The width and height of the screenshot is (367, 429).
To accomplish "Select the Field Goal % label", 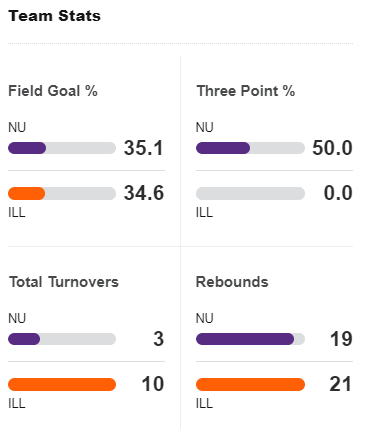I will pyautogui.click(x=53, y=91).
